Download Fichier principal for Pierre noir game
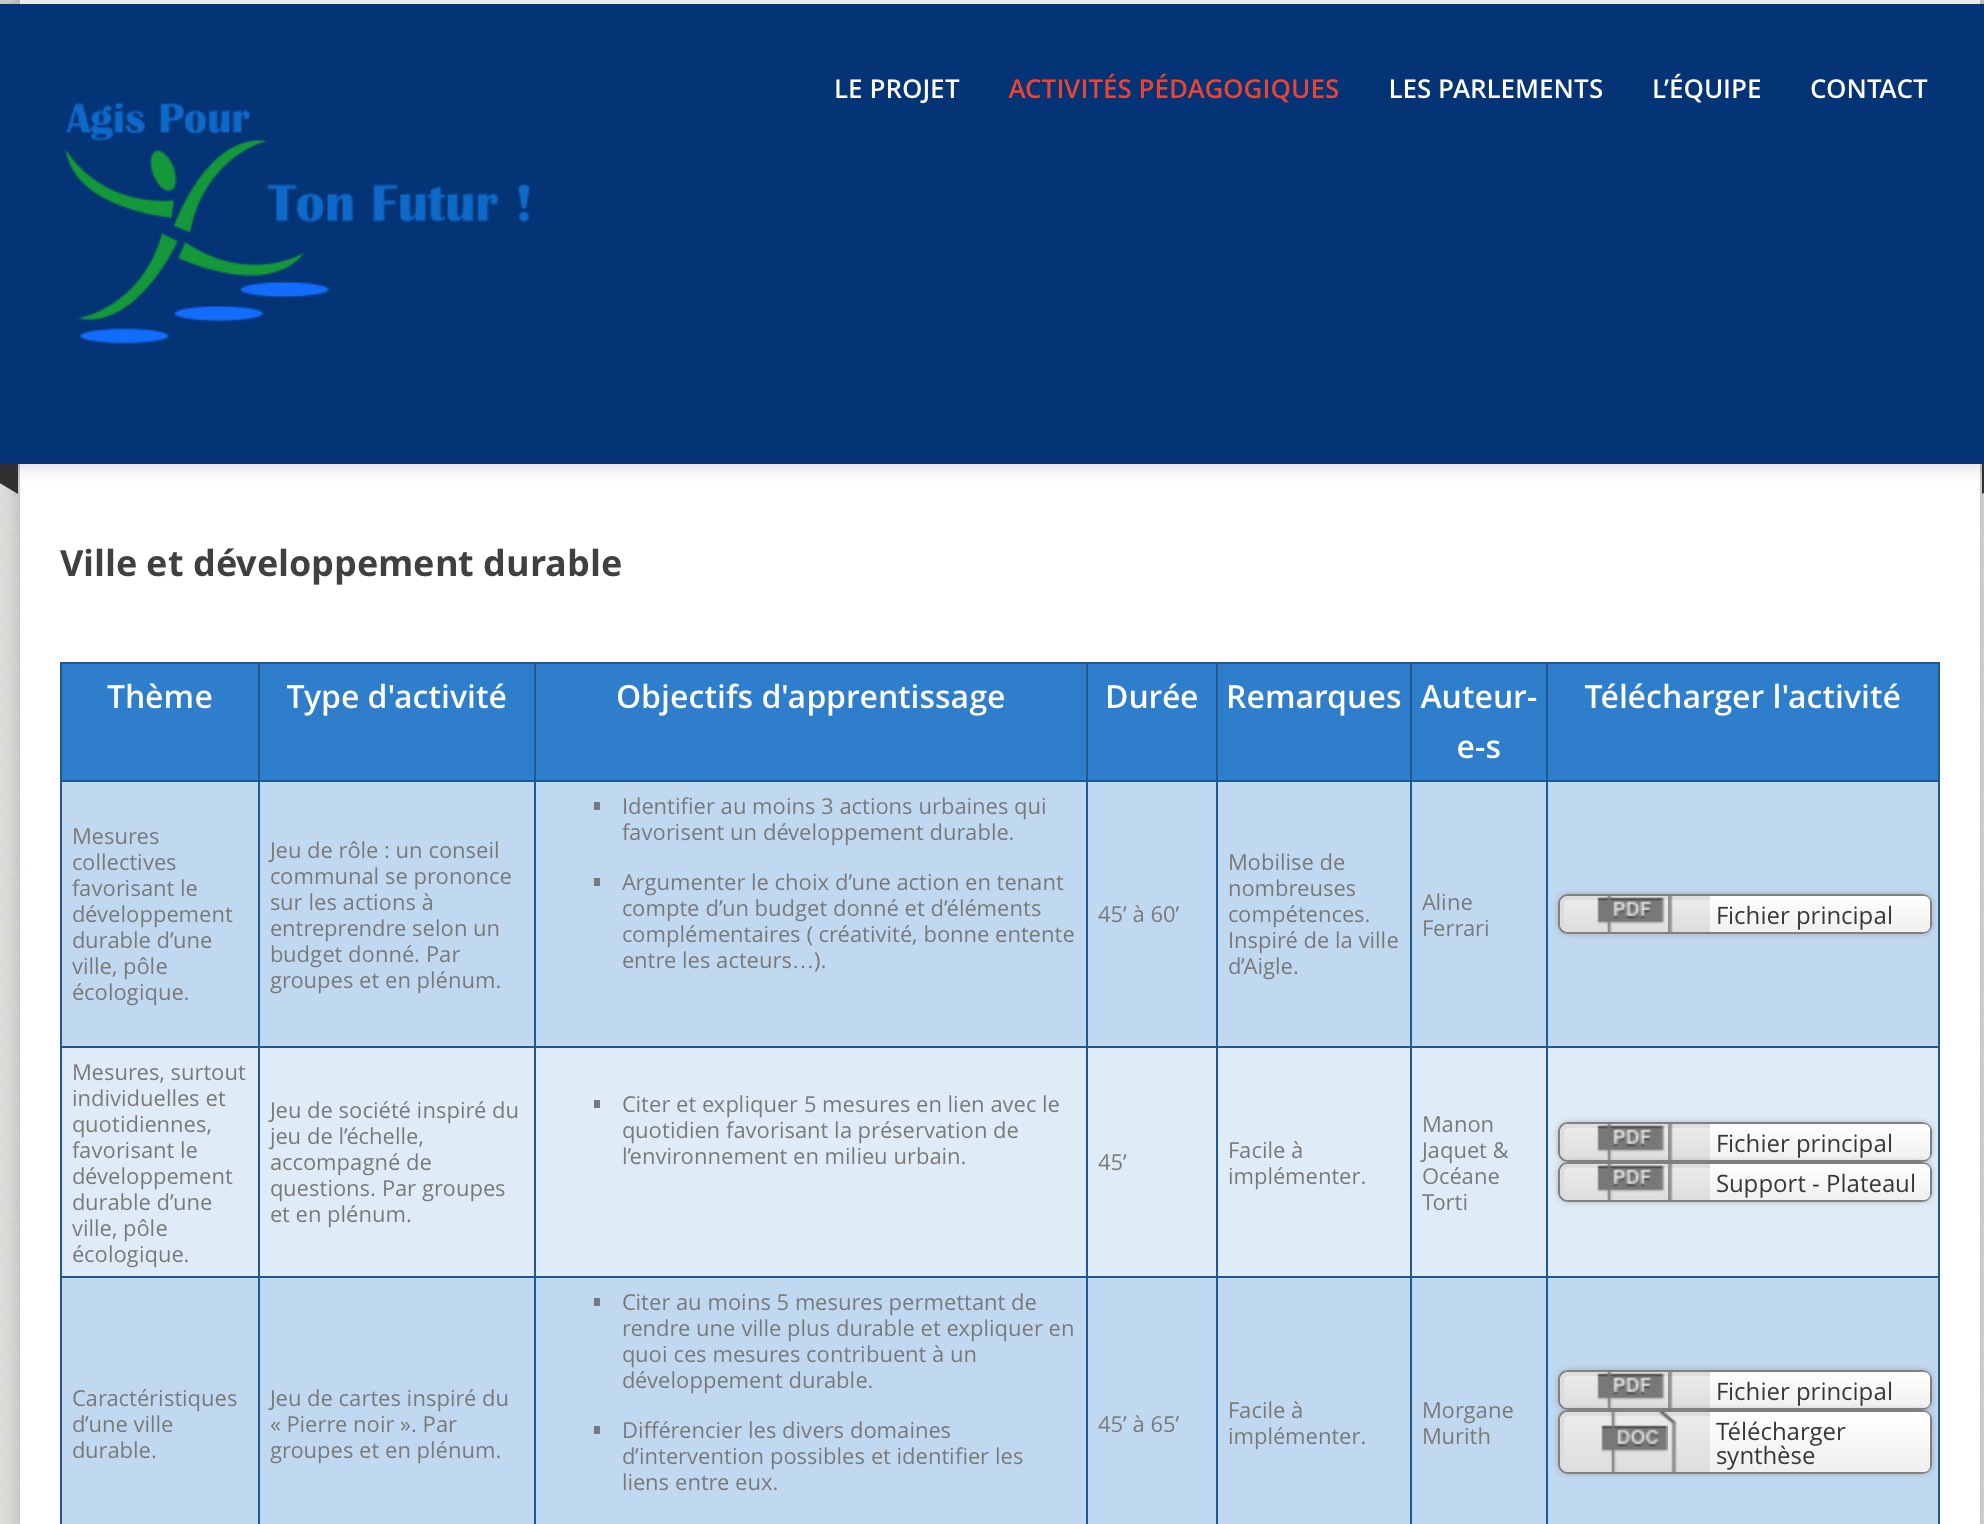The height and width of the screenshot is (1524, 1984). point(1803,1391)
